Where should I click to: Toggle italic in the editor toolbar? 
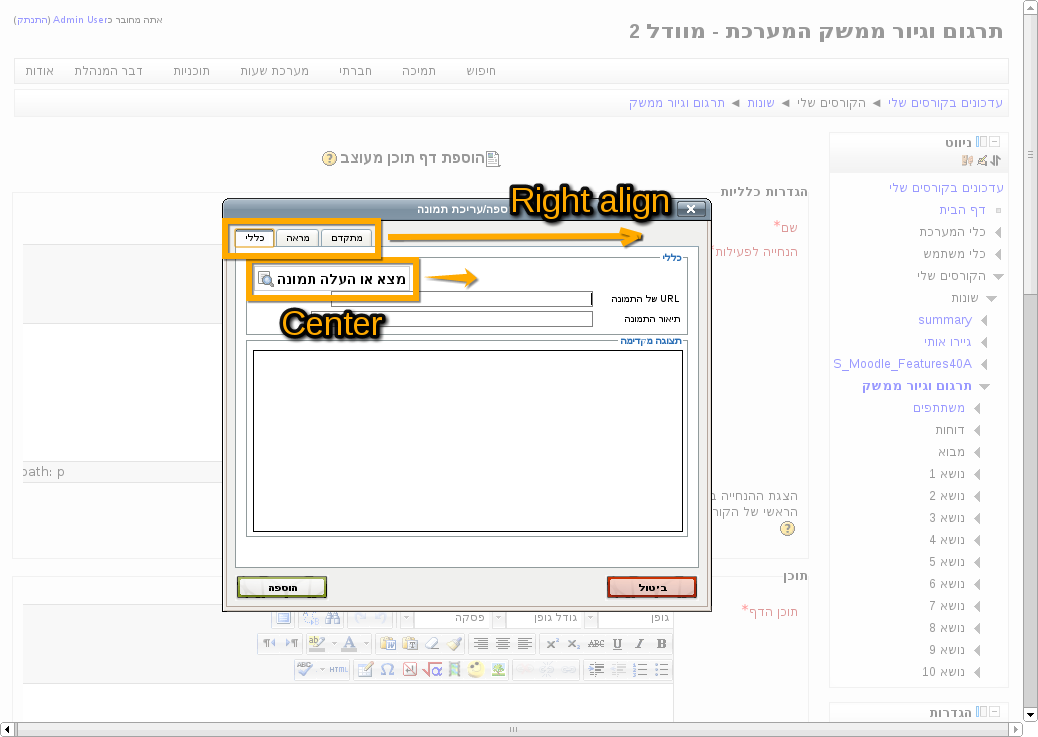pos(639,644)
